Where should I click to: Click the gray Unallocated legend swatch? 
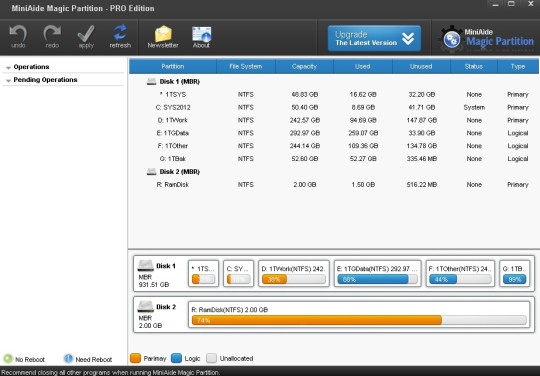(x=211, y=358)
